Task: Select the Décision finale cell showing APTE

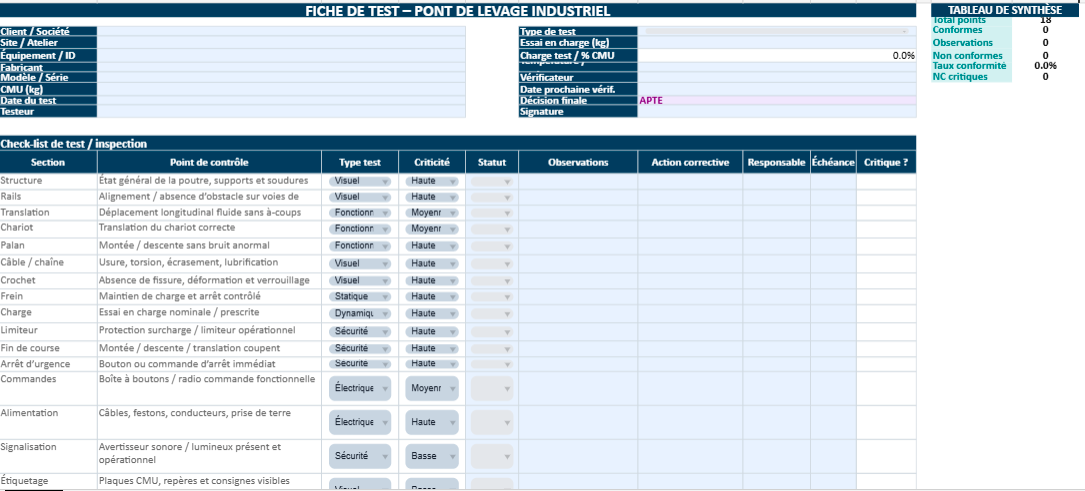Action: (777, 100)
